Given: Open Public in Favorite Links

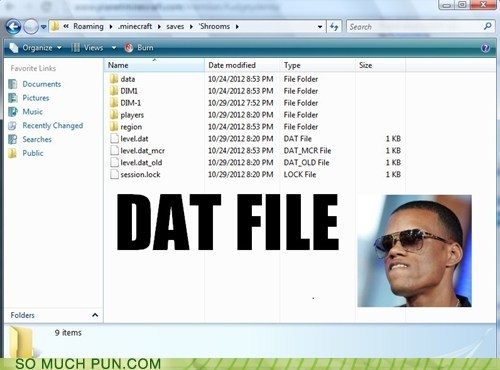Looking at the screenshot, I should (x=33, y=153).
